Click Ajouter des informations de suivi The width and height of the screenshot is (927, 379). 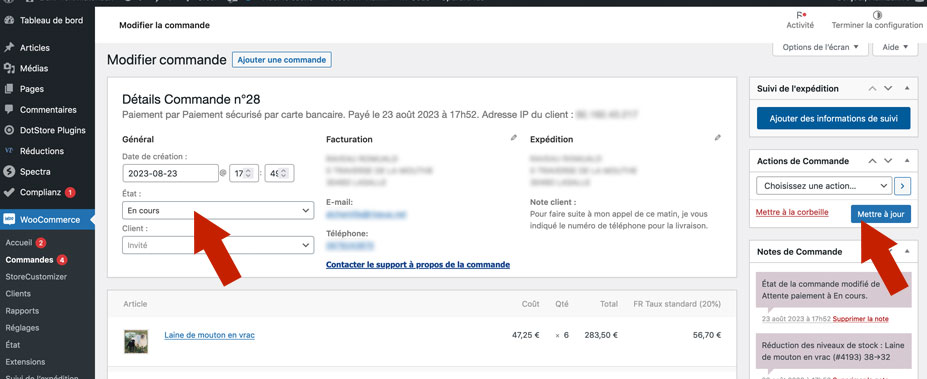834,119
